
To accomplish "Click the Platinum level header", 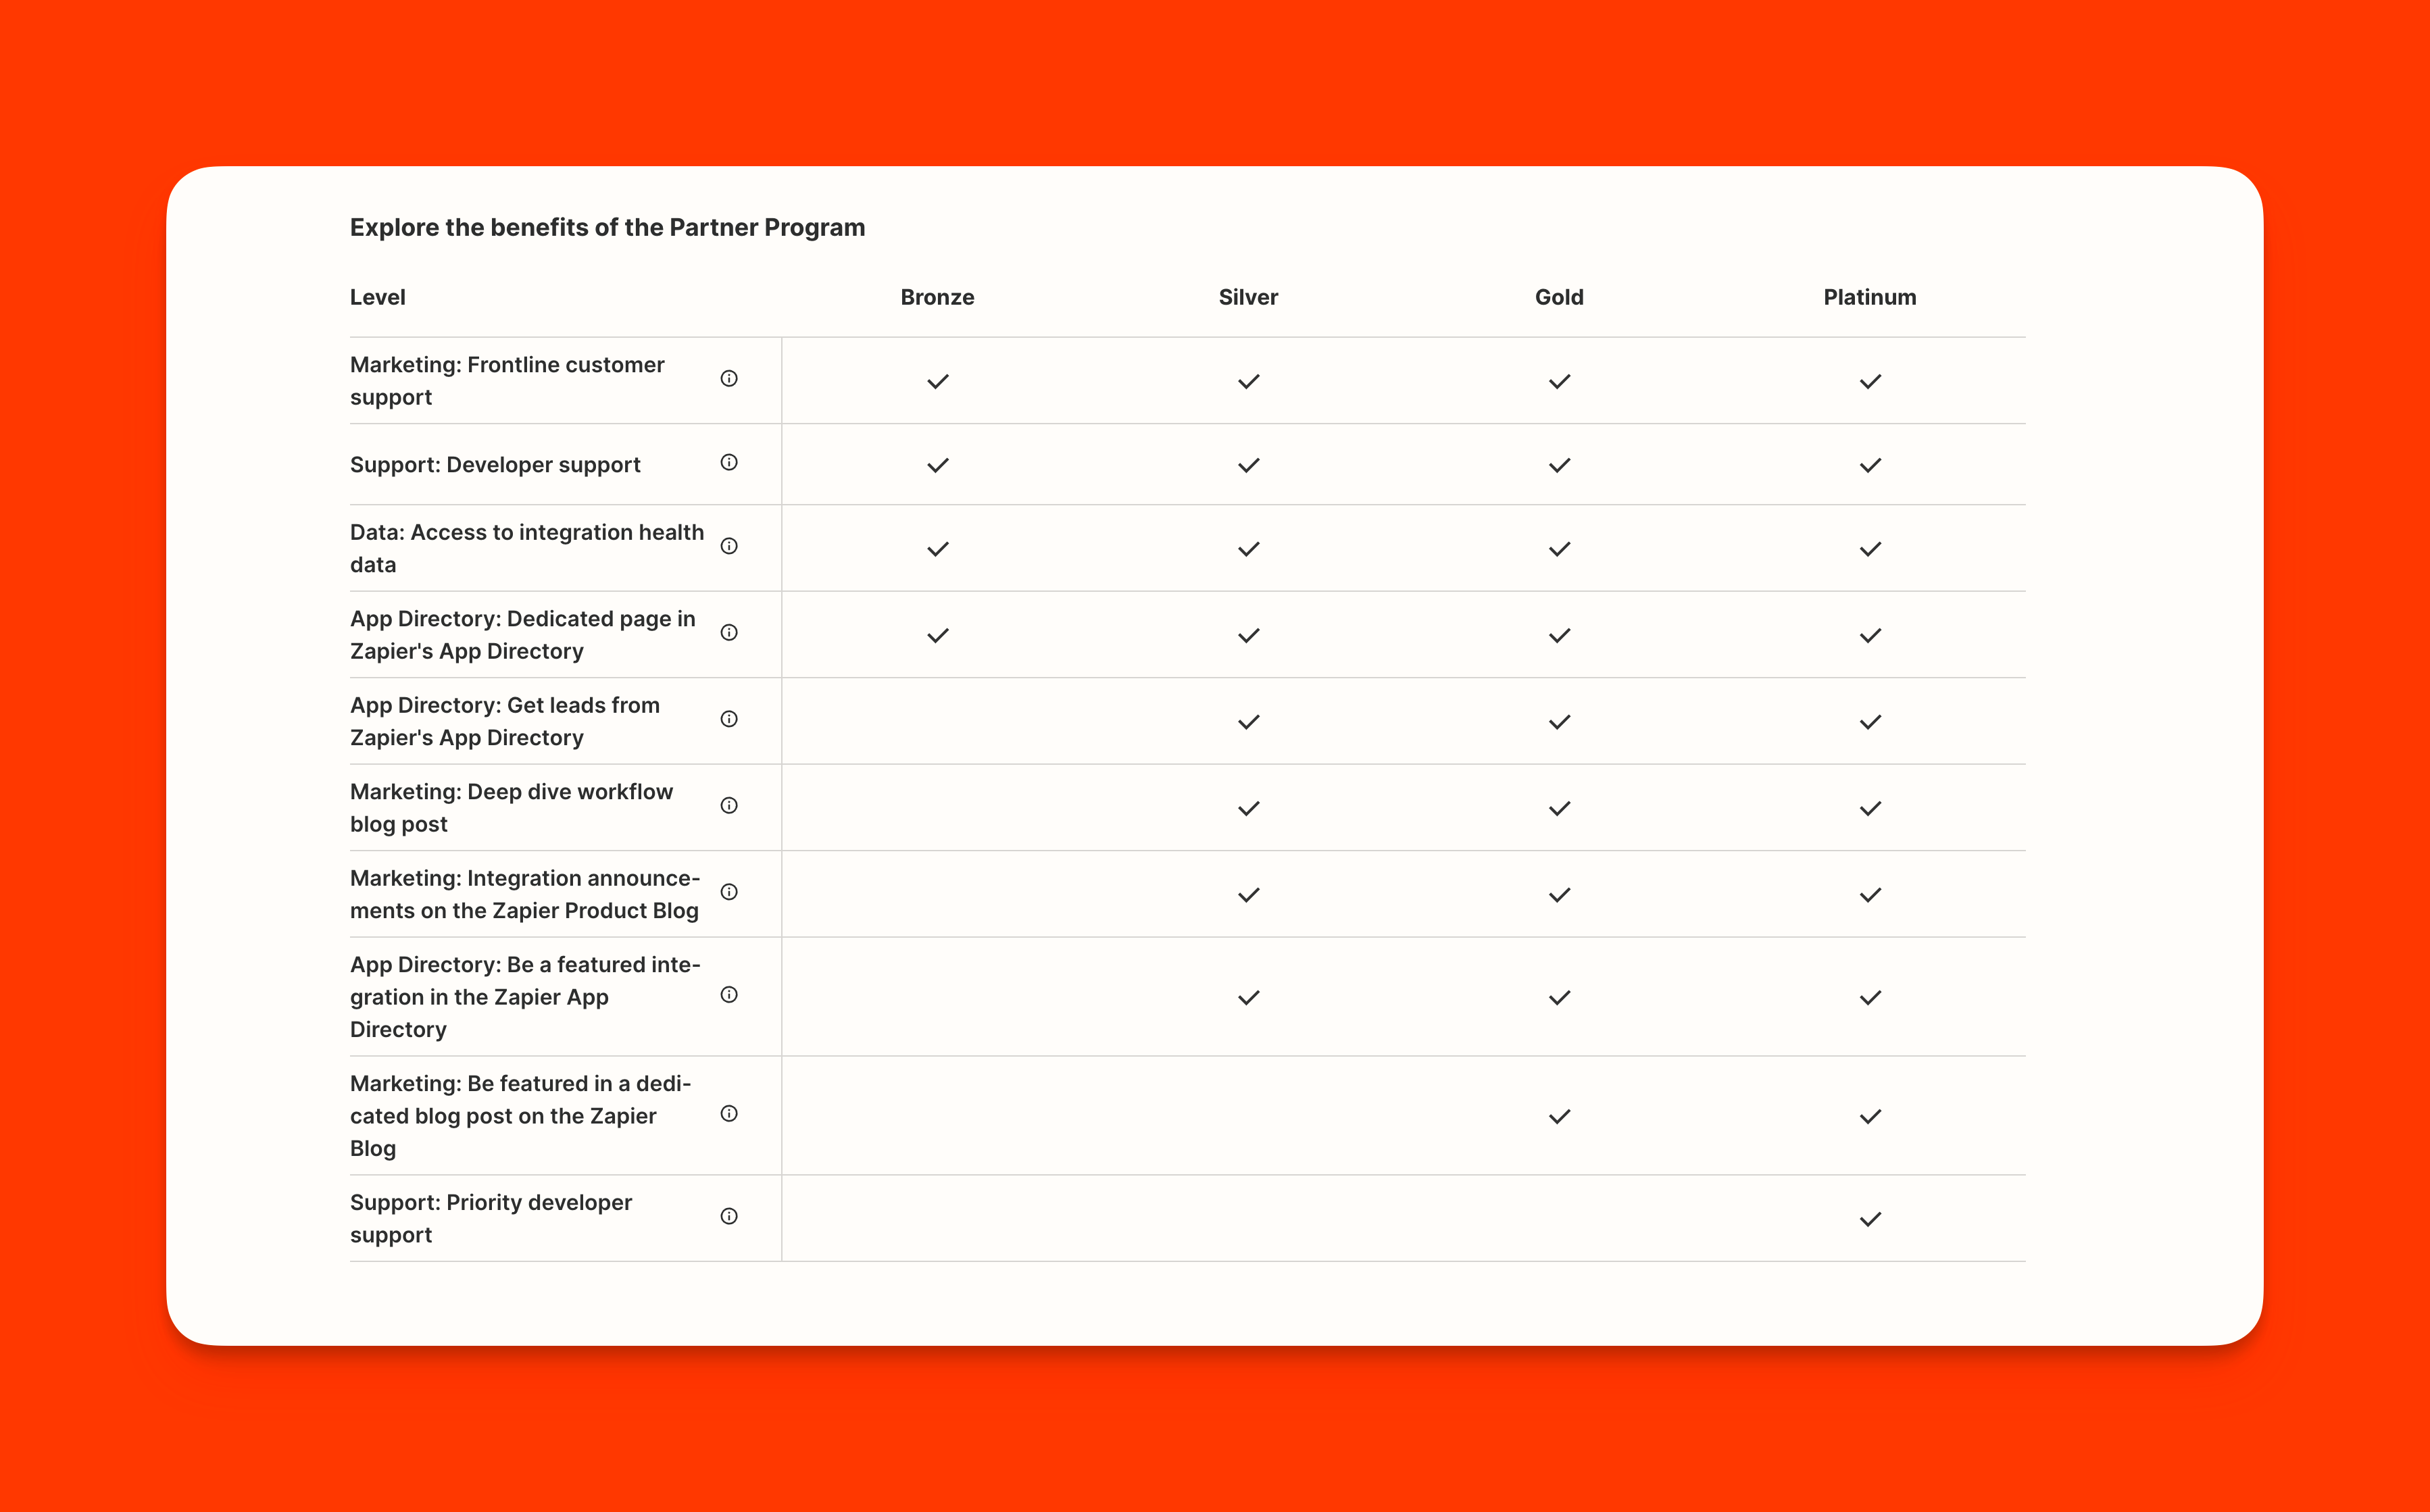I will (x=1870, y=297).
